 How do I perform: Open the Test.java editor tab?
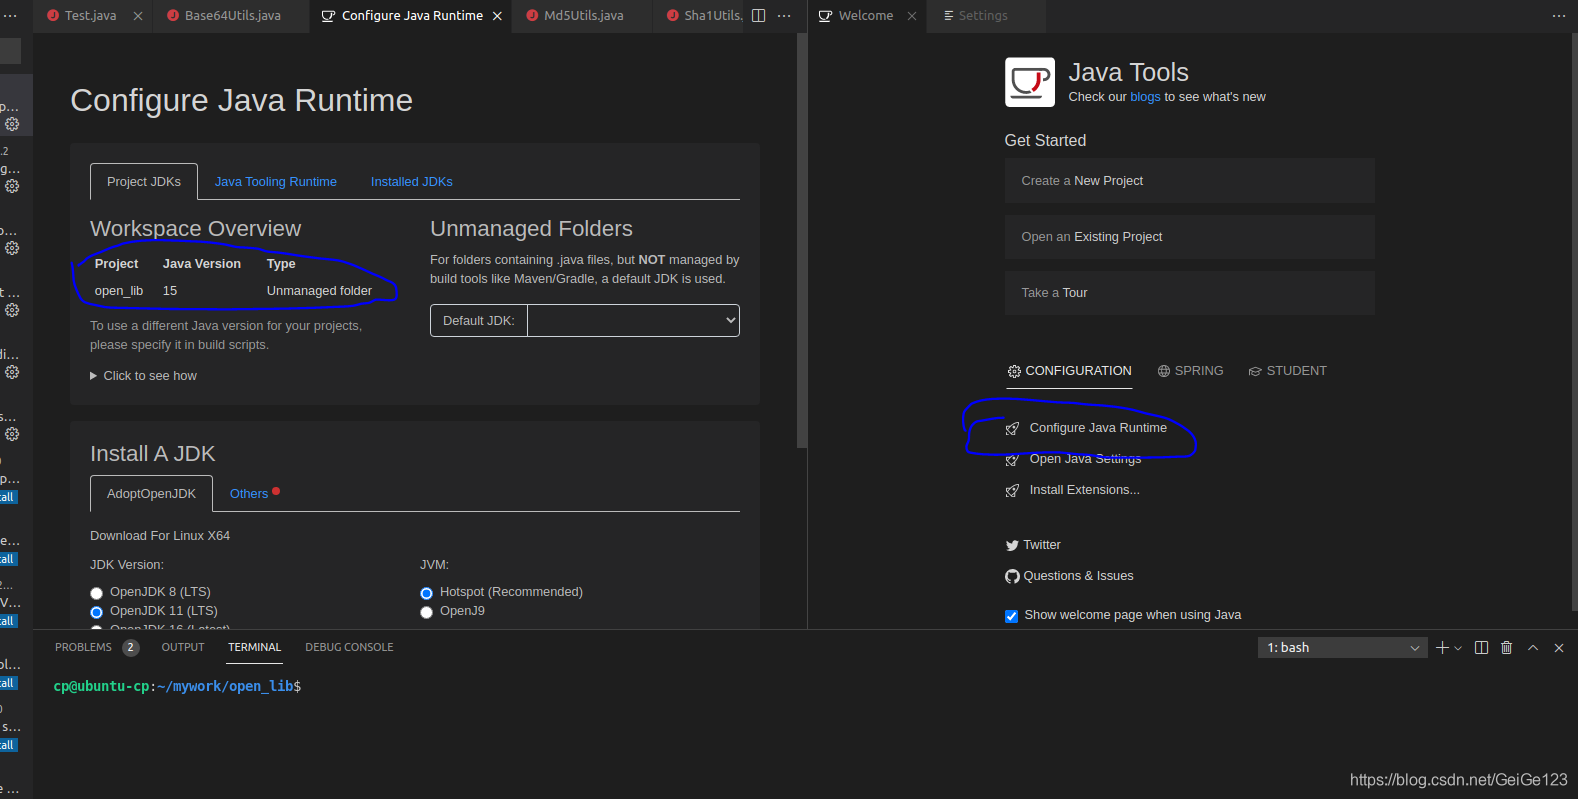tap(93, 16)
